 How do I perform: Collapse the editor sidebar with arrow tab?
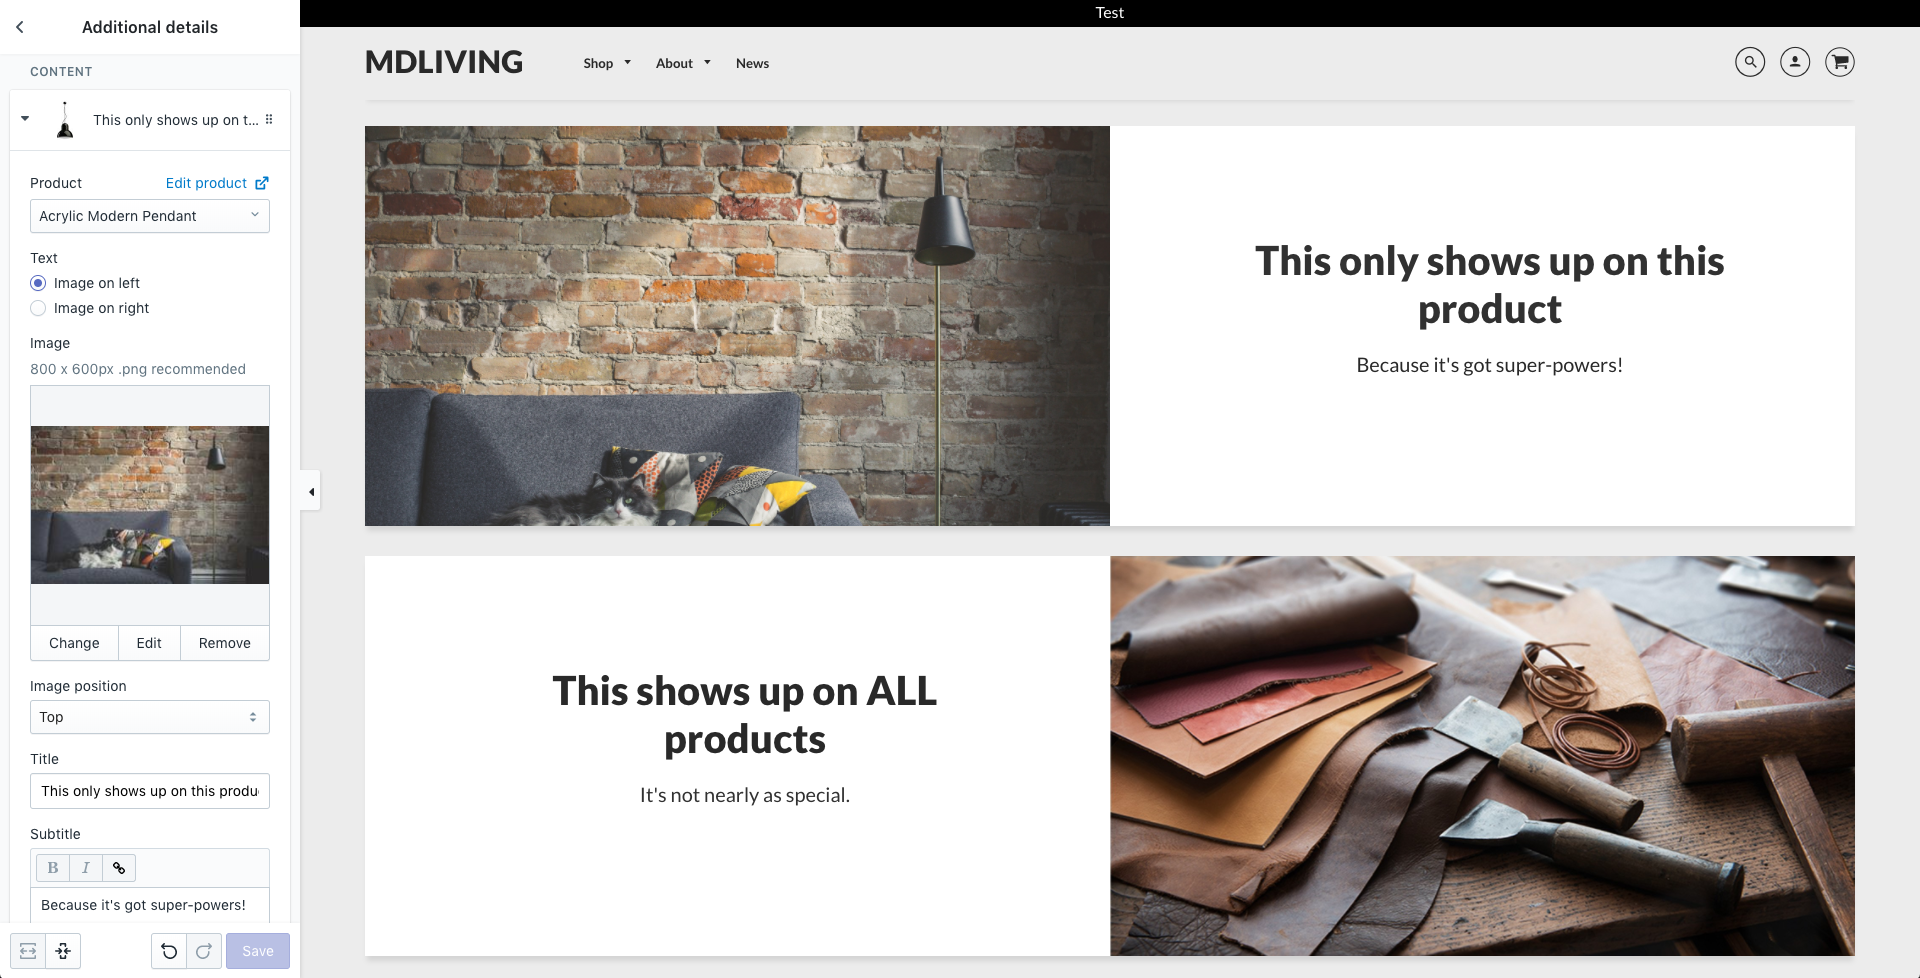click(311, 491)
